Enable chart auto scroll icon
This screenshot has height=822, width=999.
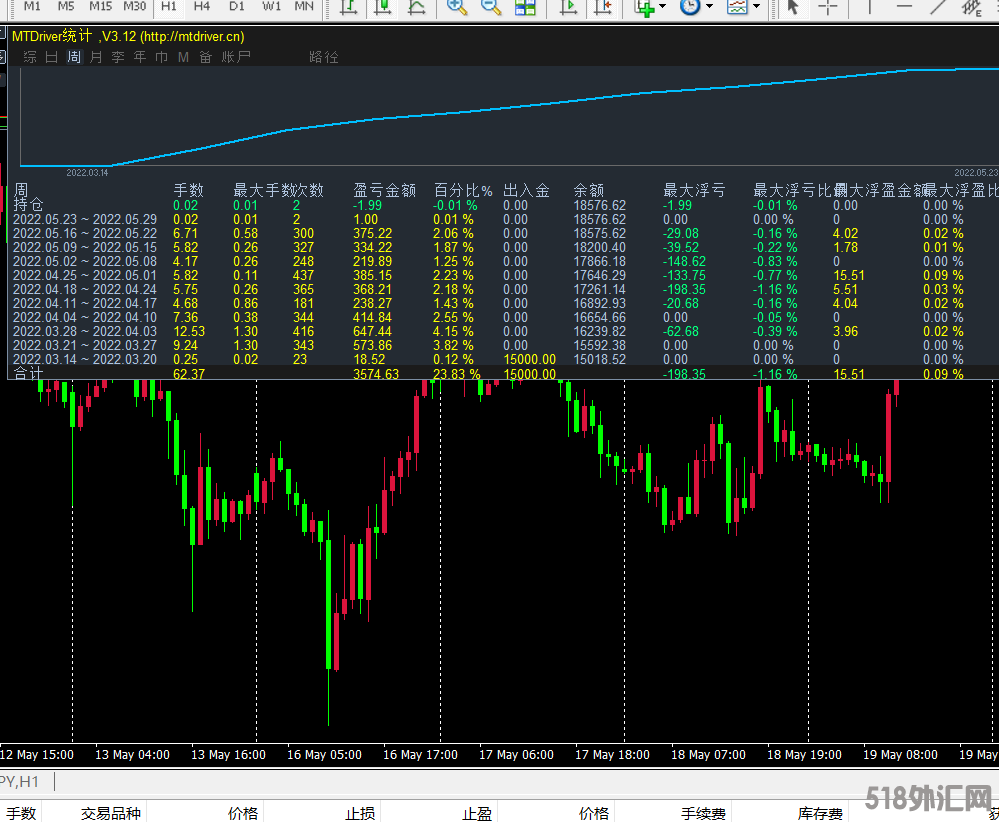[569, 7]
